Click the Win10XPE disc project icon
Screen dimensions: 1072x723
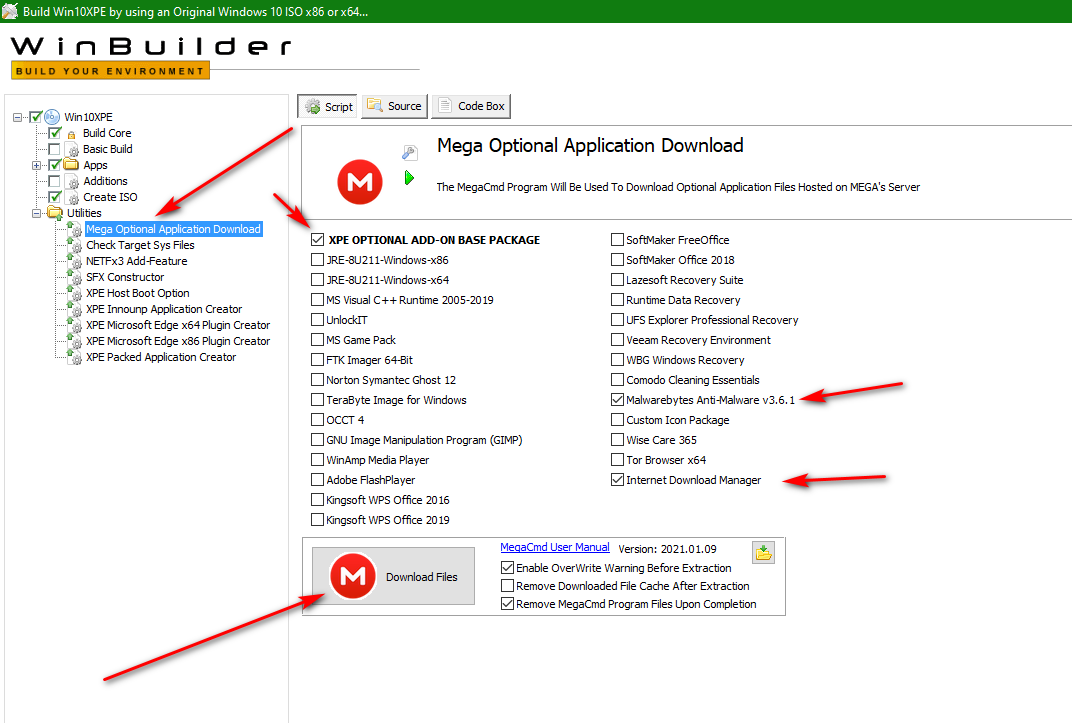click(52, 117)
